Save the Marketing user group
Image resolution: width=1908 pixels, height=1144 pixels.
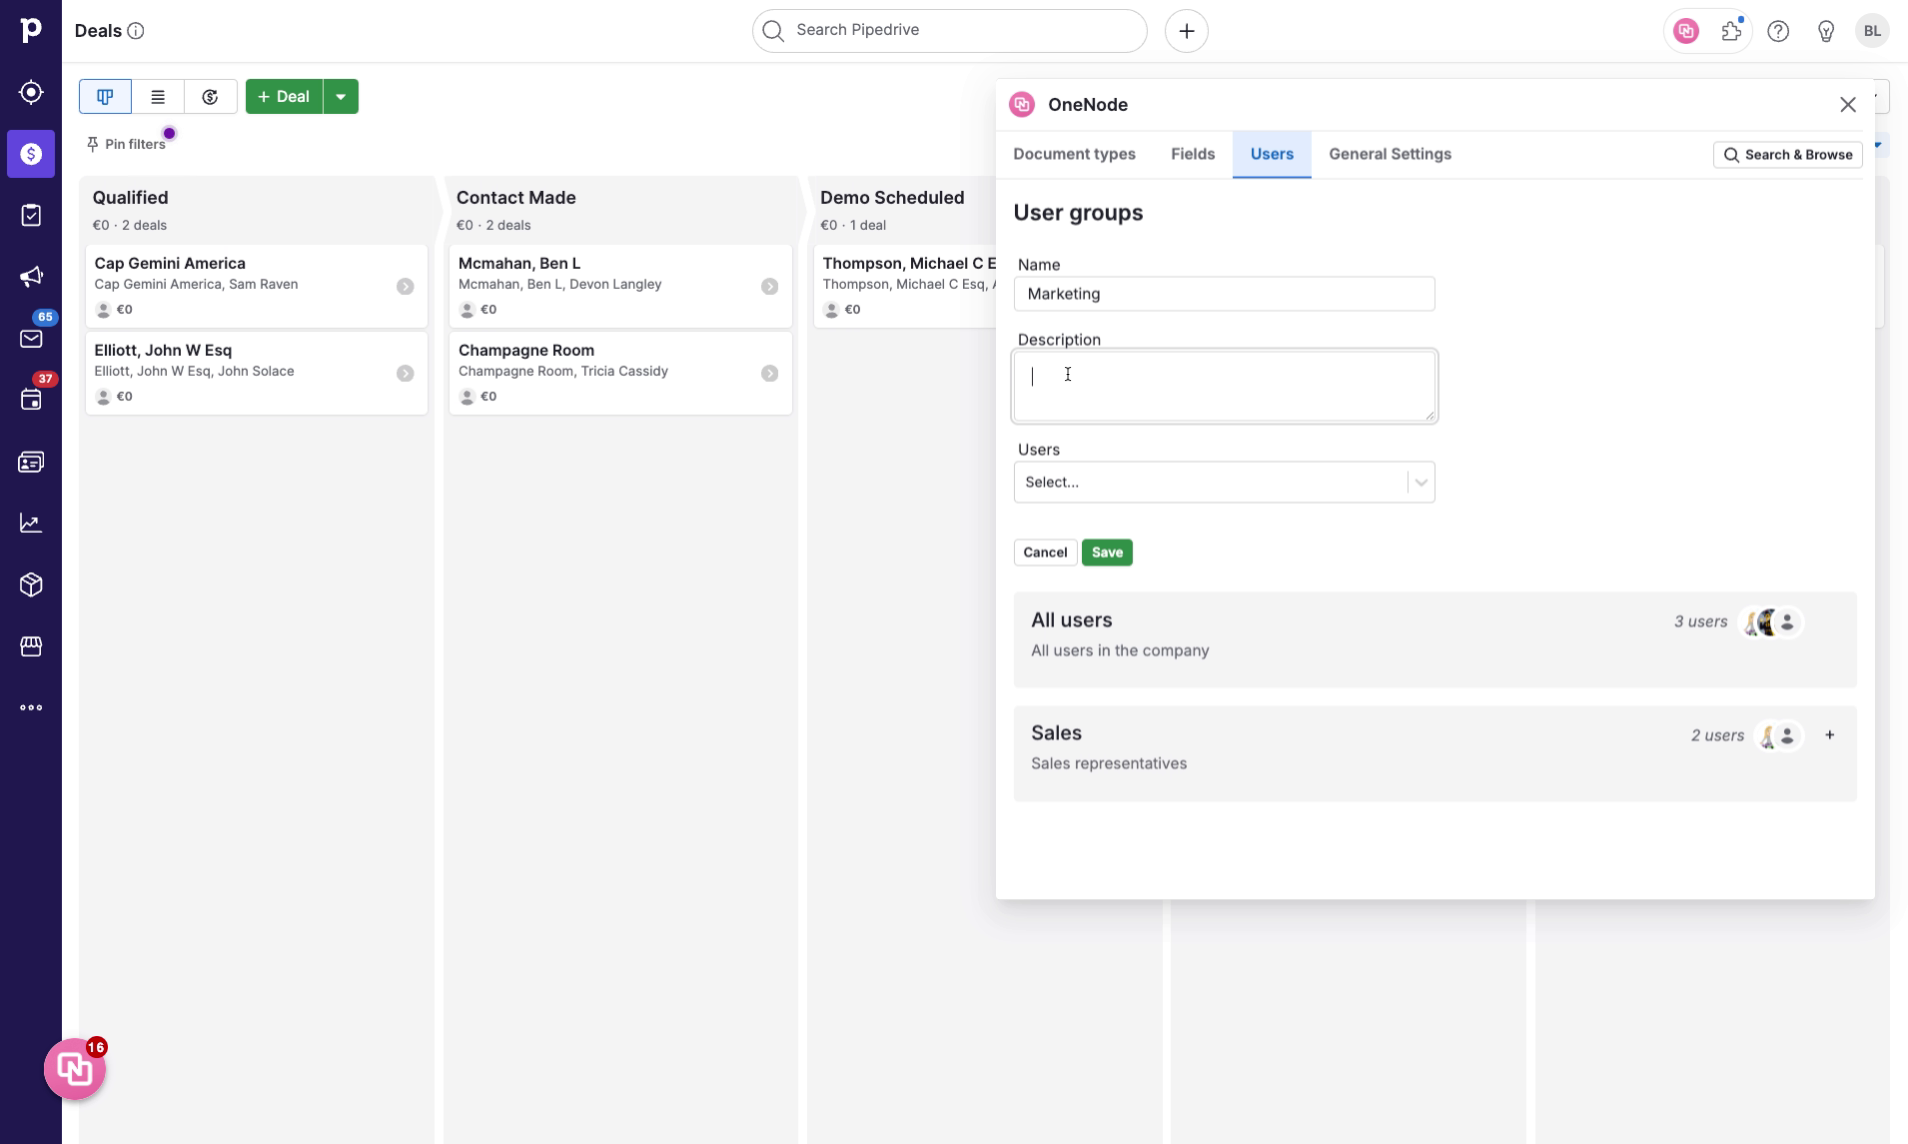pyautogui.click(x=1107, y=553)
